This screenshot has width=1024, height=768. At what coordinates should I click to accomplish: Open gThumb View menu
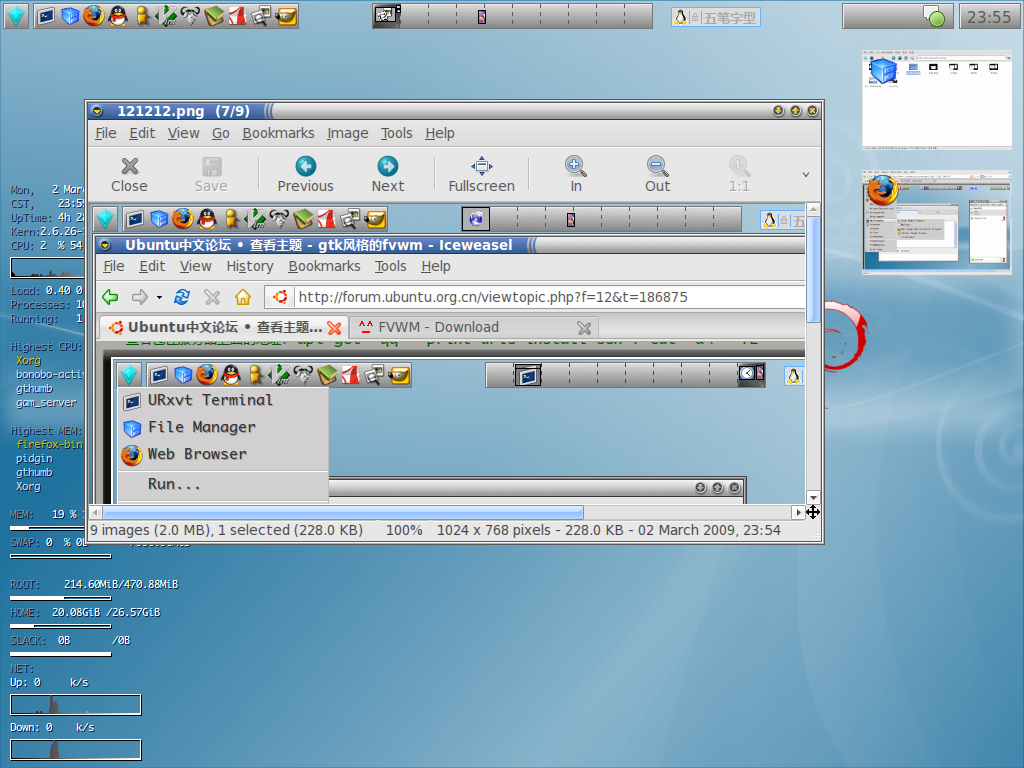[x=183, y=133]
